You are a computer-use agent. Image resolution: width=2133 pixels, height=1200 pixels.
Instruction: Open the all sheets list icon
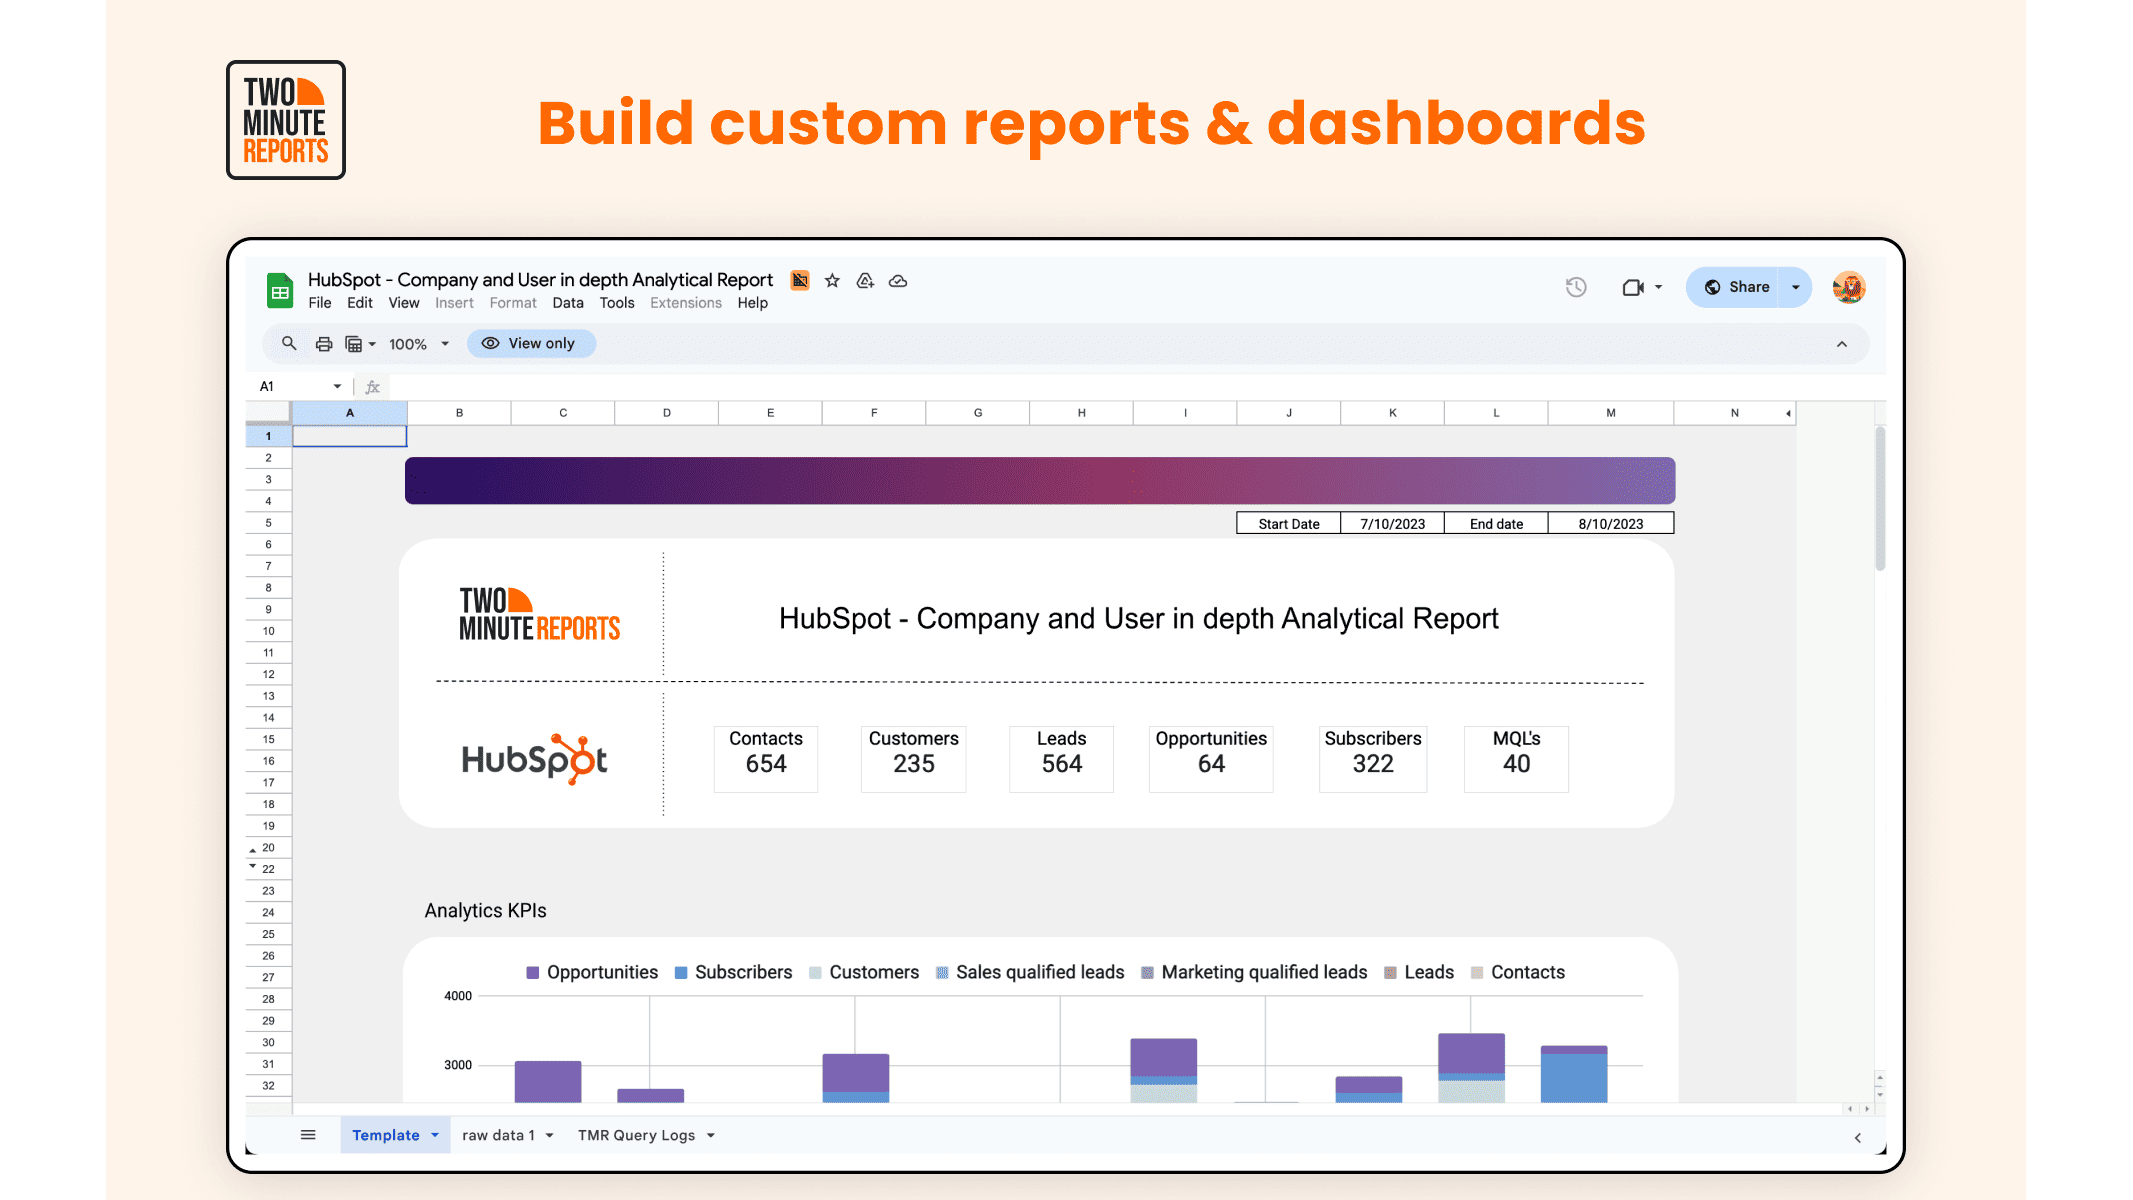click(x=308, y=1134)
